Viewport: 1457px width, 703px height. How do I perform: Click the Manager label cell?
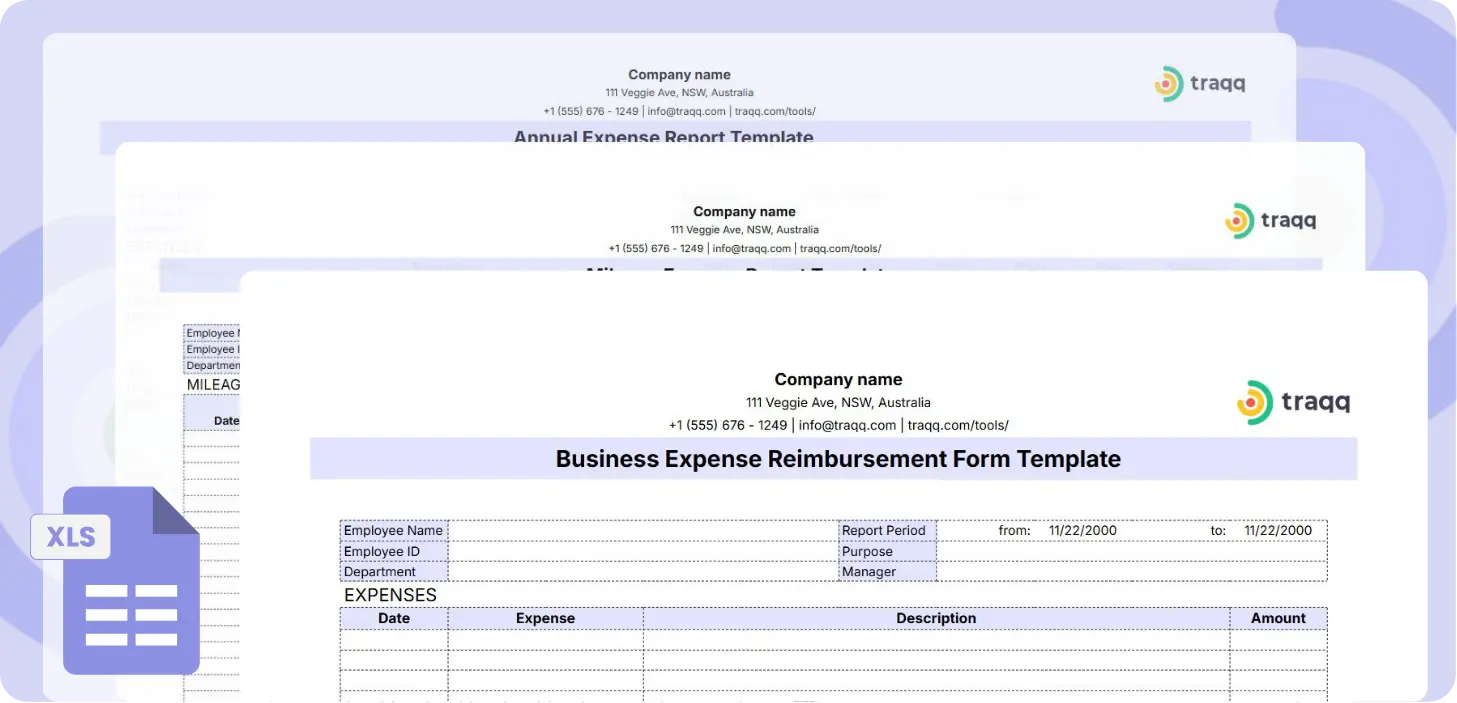point(887,572)
